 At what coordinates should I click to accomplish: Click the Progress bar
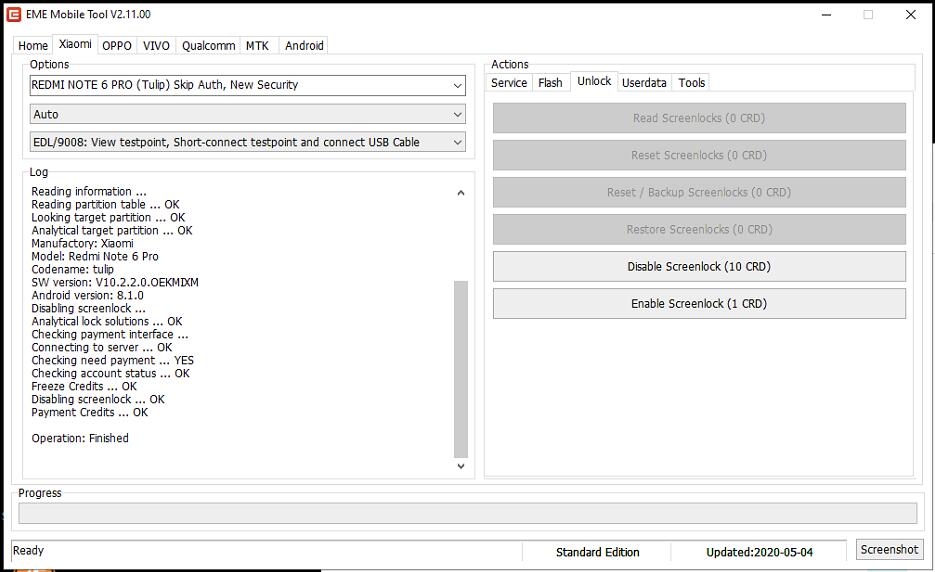click(x=468, y=513)
